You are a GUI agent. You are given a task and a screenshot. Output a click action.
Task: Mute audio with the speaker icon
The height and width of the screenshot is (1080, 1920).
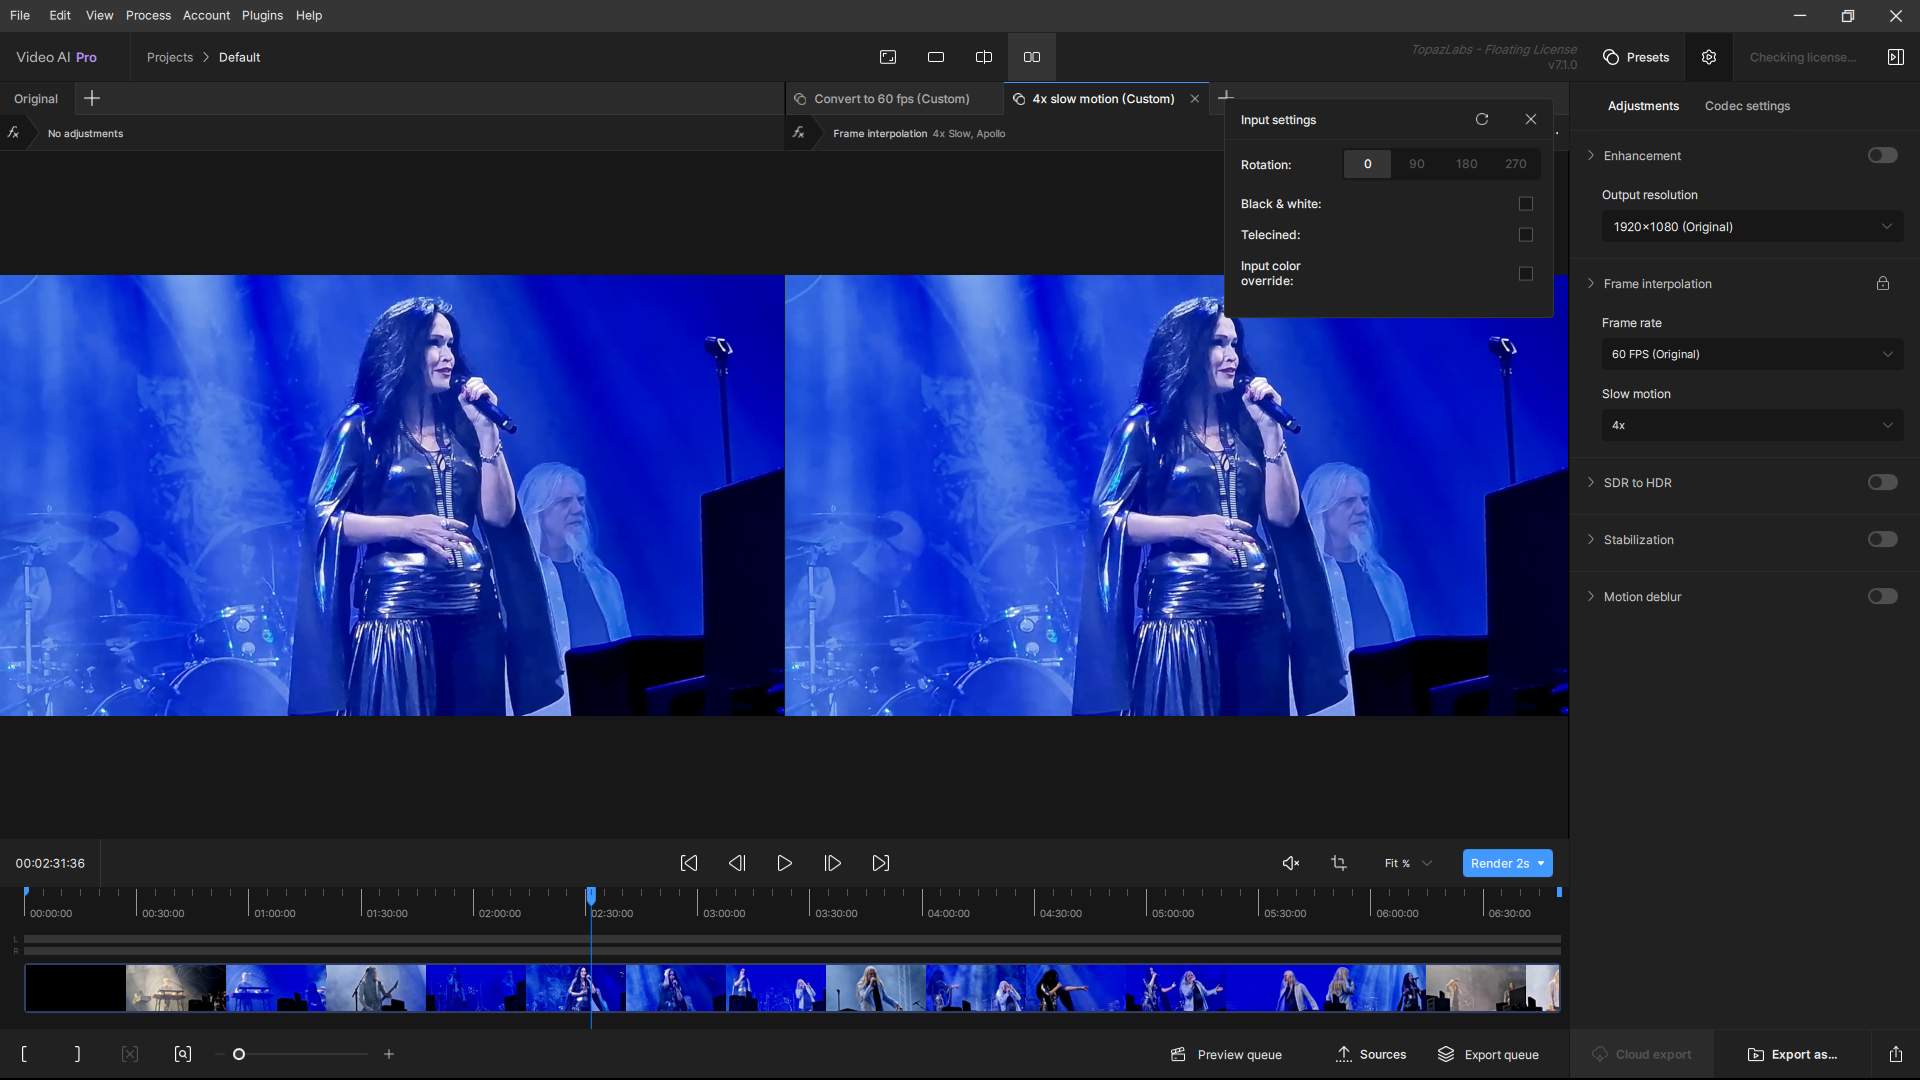pos(1291,863)
